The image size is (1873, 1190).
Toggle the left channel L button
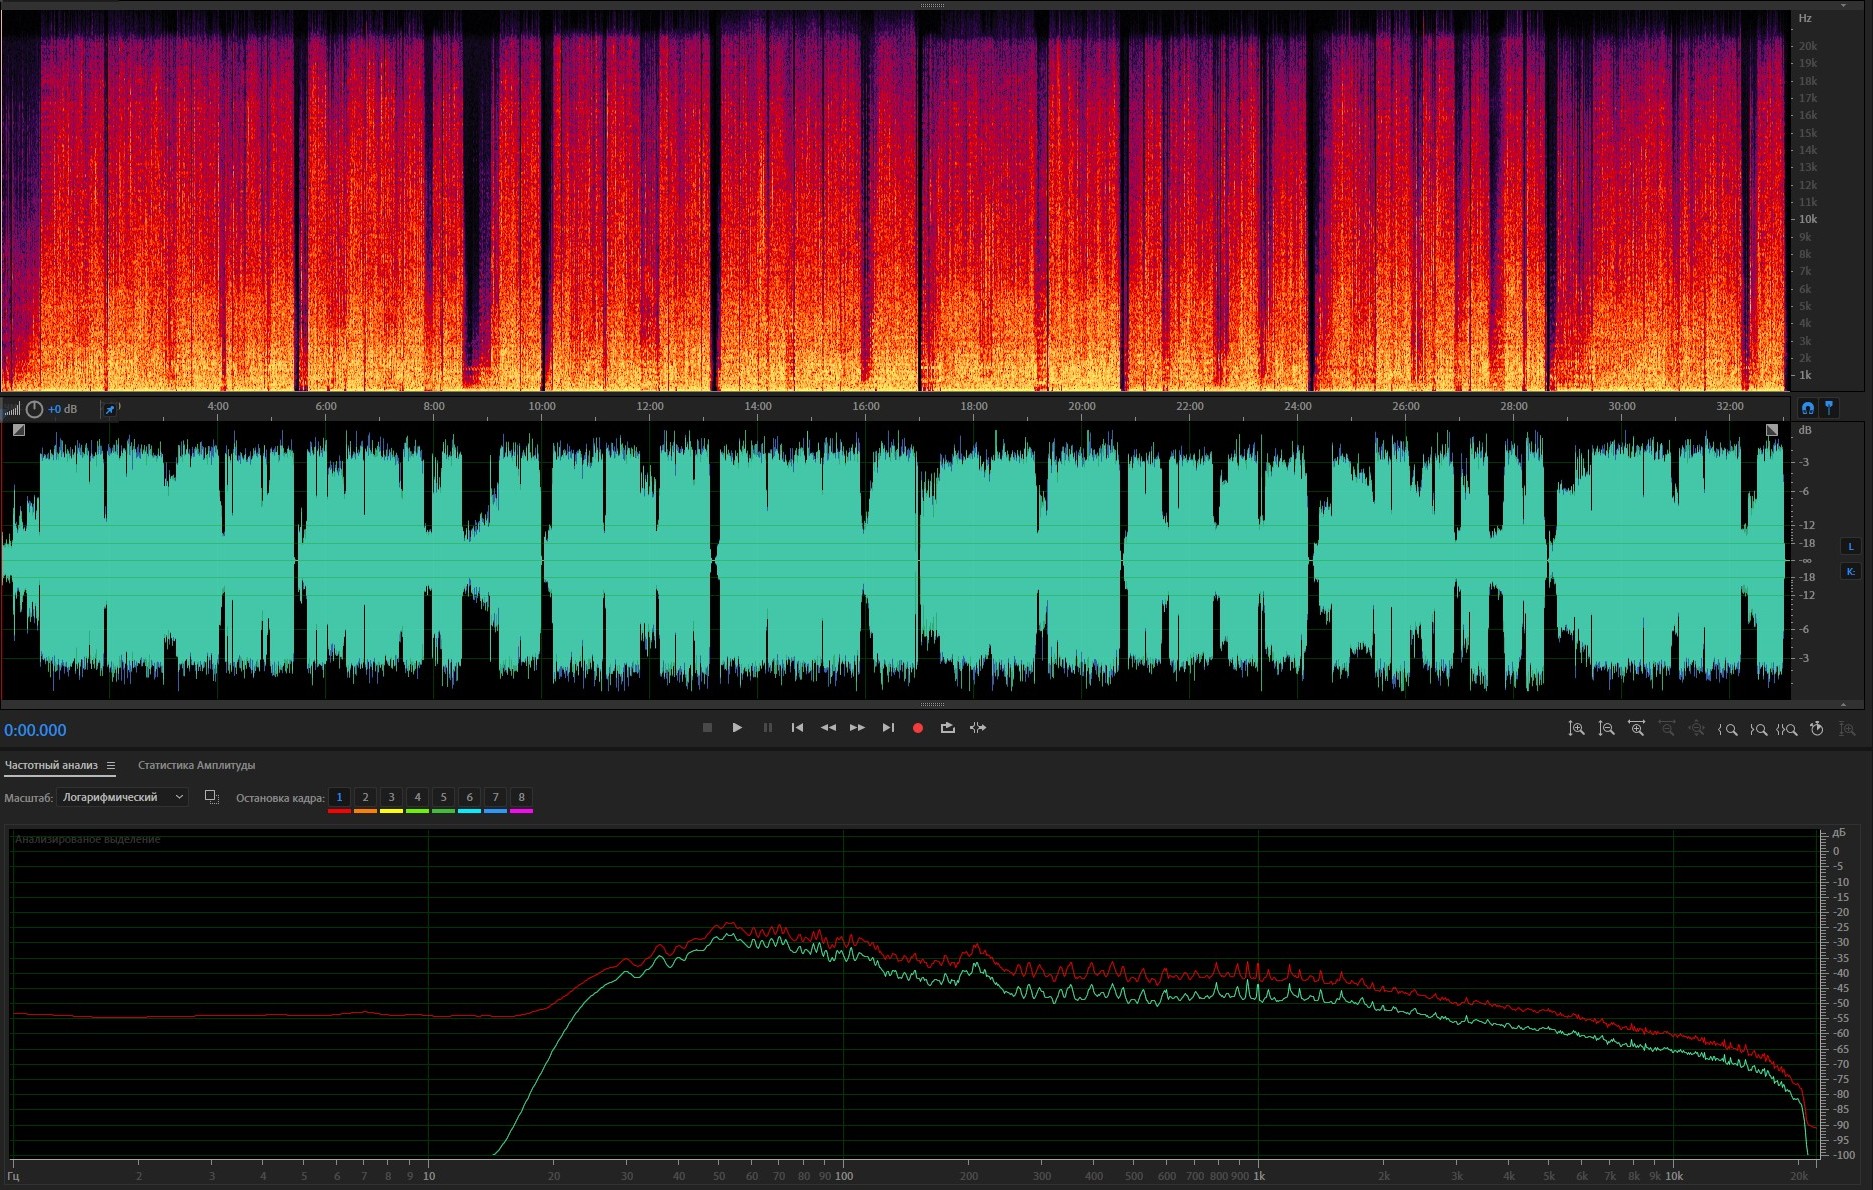pyautogui.click(x=1850, y=546)
